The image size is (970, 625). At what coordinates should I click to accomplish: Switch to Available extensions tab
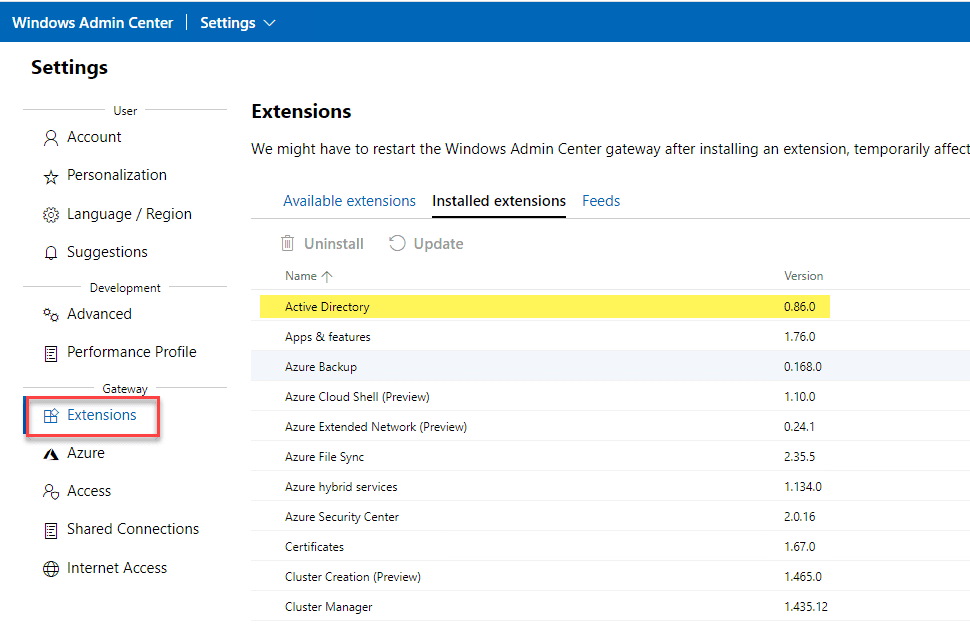tap(349, 201)
